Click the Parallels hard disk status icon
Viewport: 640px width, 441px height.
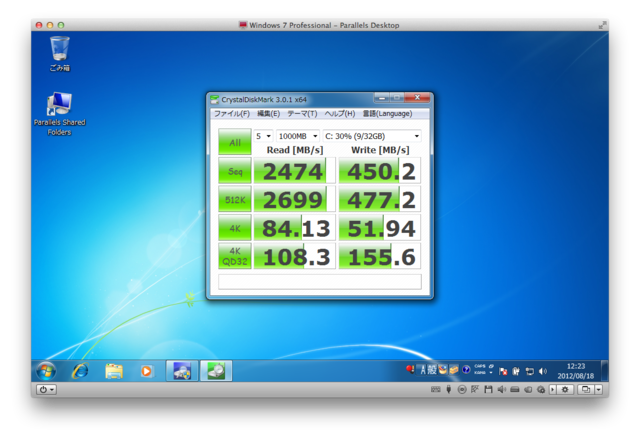(x=515, y=390)
